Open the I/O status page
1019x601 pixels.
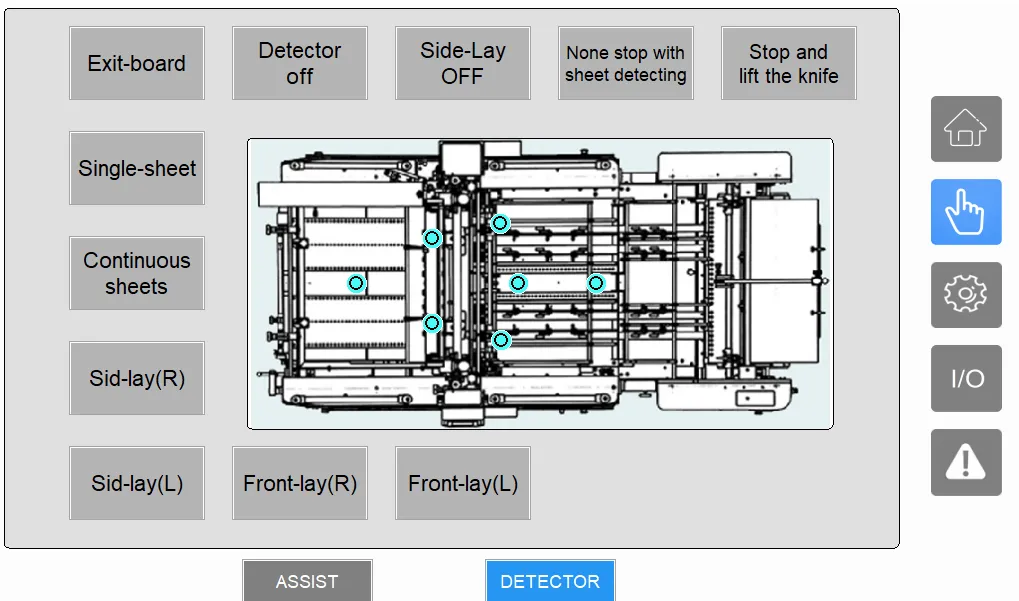tap(966, 378)
